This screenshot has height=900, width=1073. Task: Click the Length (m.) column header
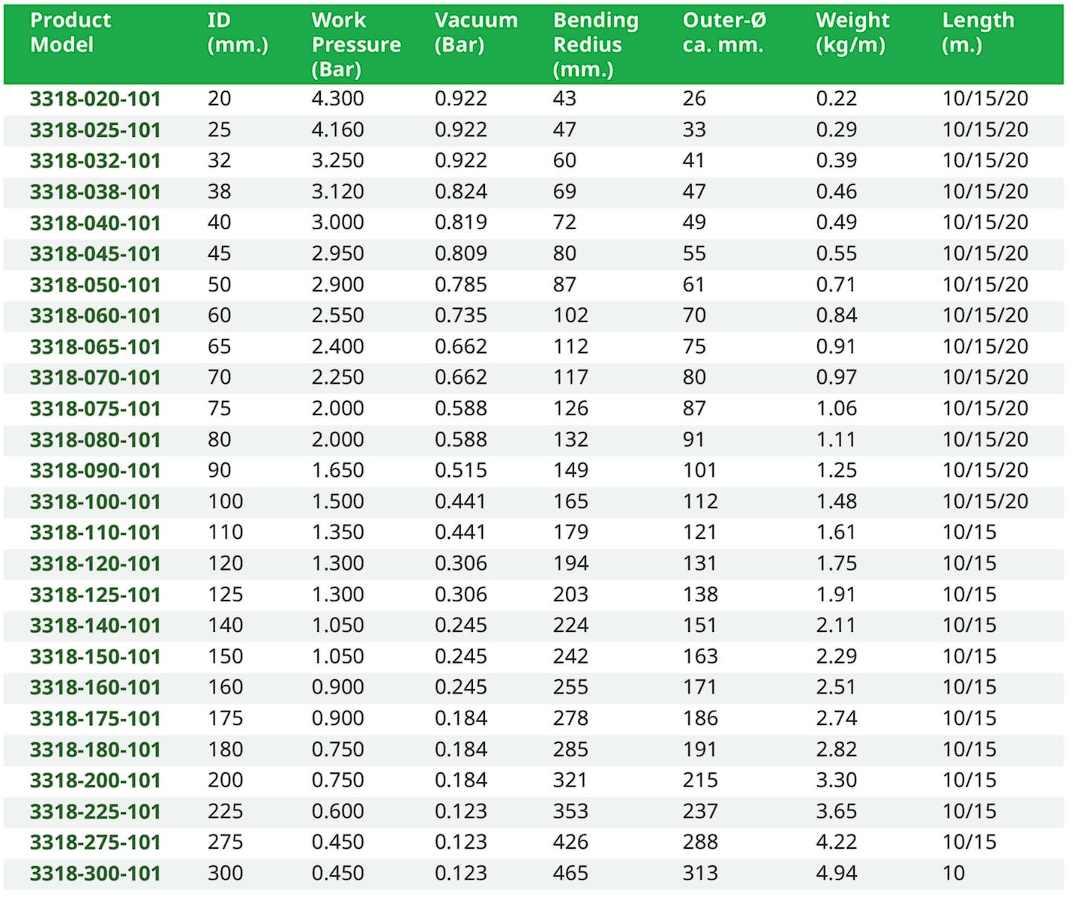[x=977, y=32]
